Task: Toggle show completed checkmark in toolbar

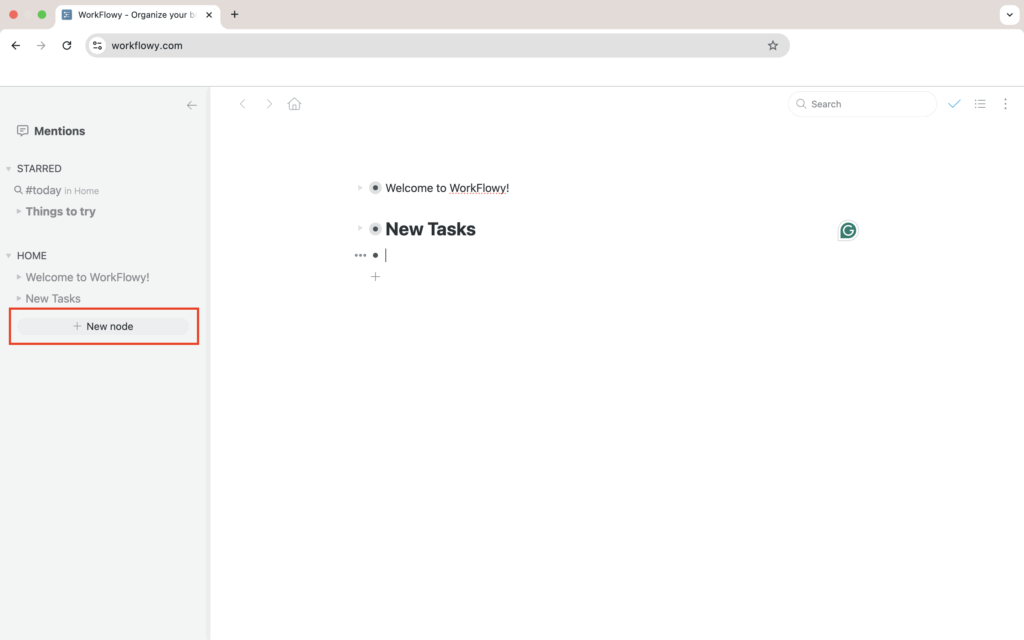Action: [954, 104]
